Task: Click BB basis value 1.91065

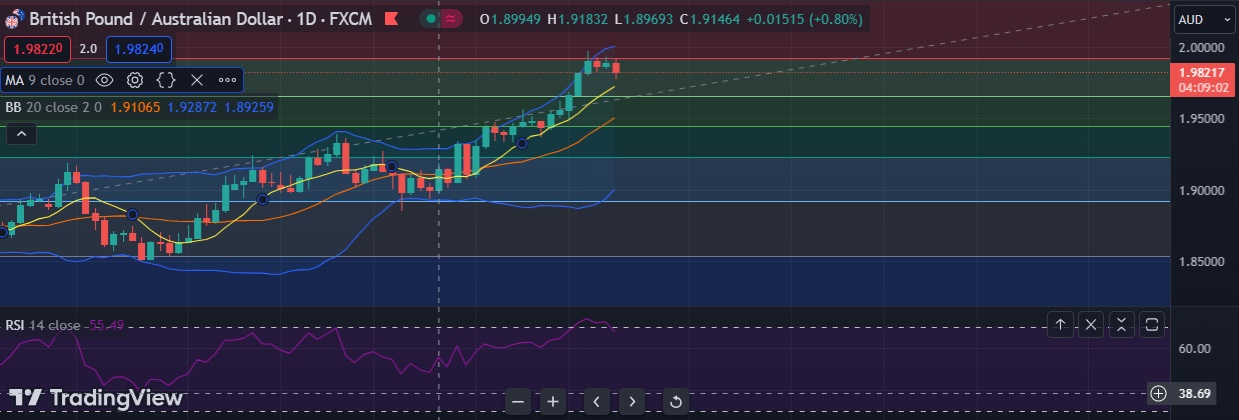Action: tap(134, 107)
